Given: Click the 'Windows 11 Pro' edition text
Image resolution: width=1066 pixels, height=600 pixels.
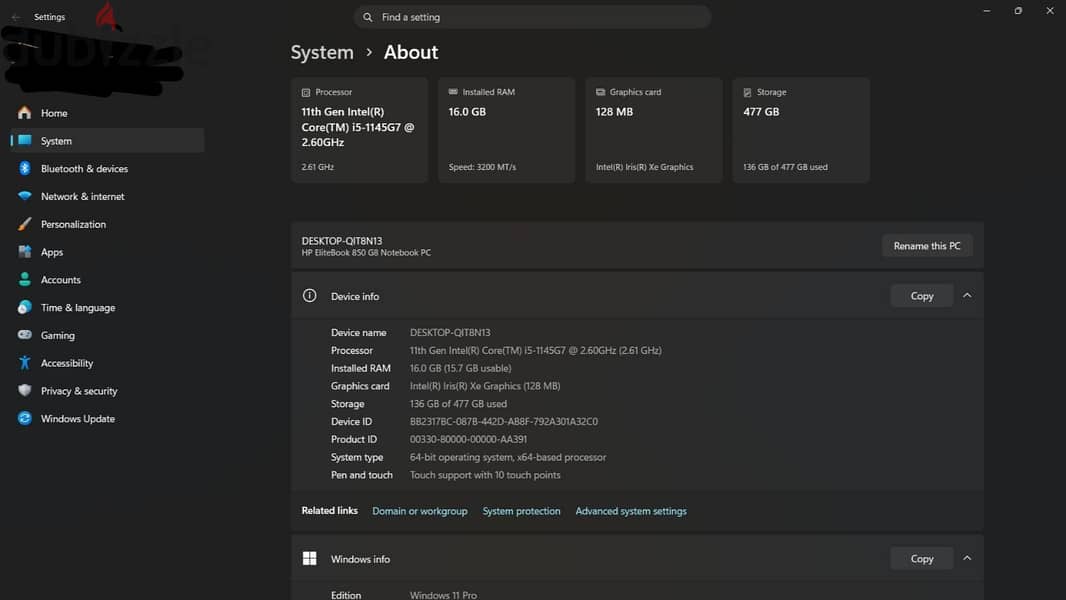Looking at the screenshot, I should tap(443, 595).
